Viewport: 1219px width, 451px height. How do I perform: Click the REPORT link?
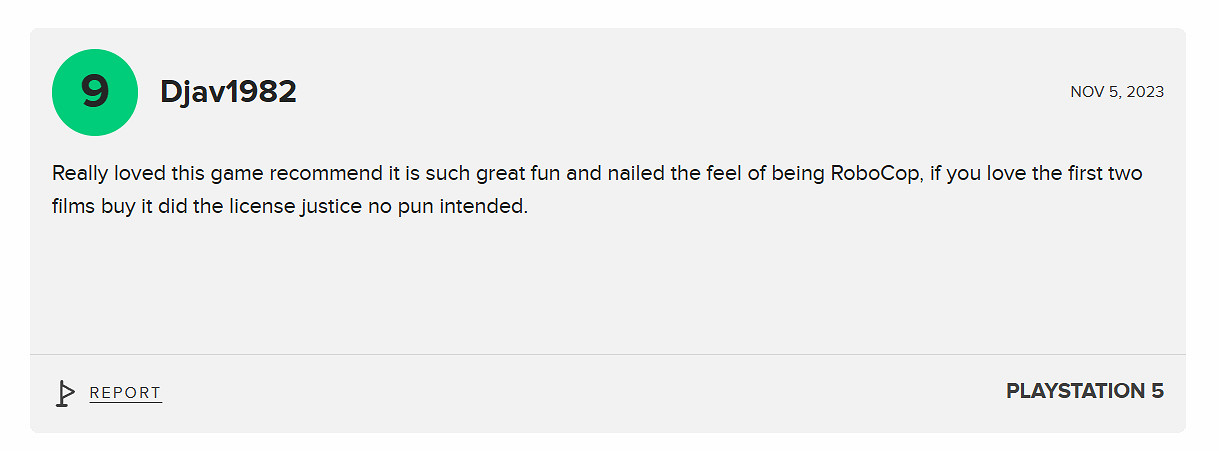125,393
